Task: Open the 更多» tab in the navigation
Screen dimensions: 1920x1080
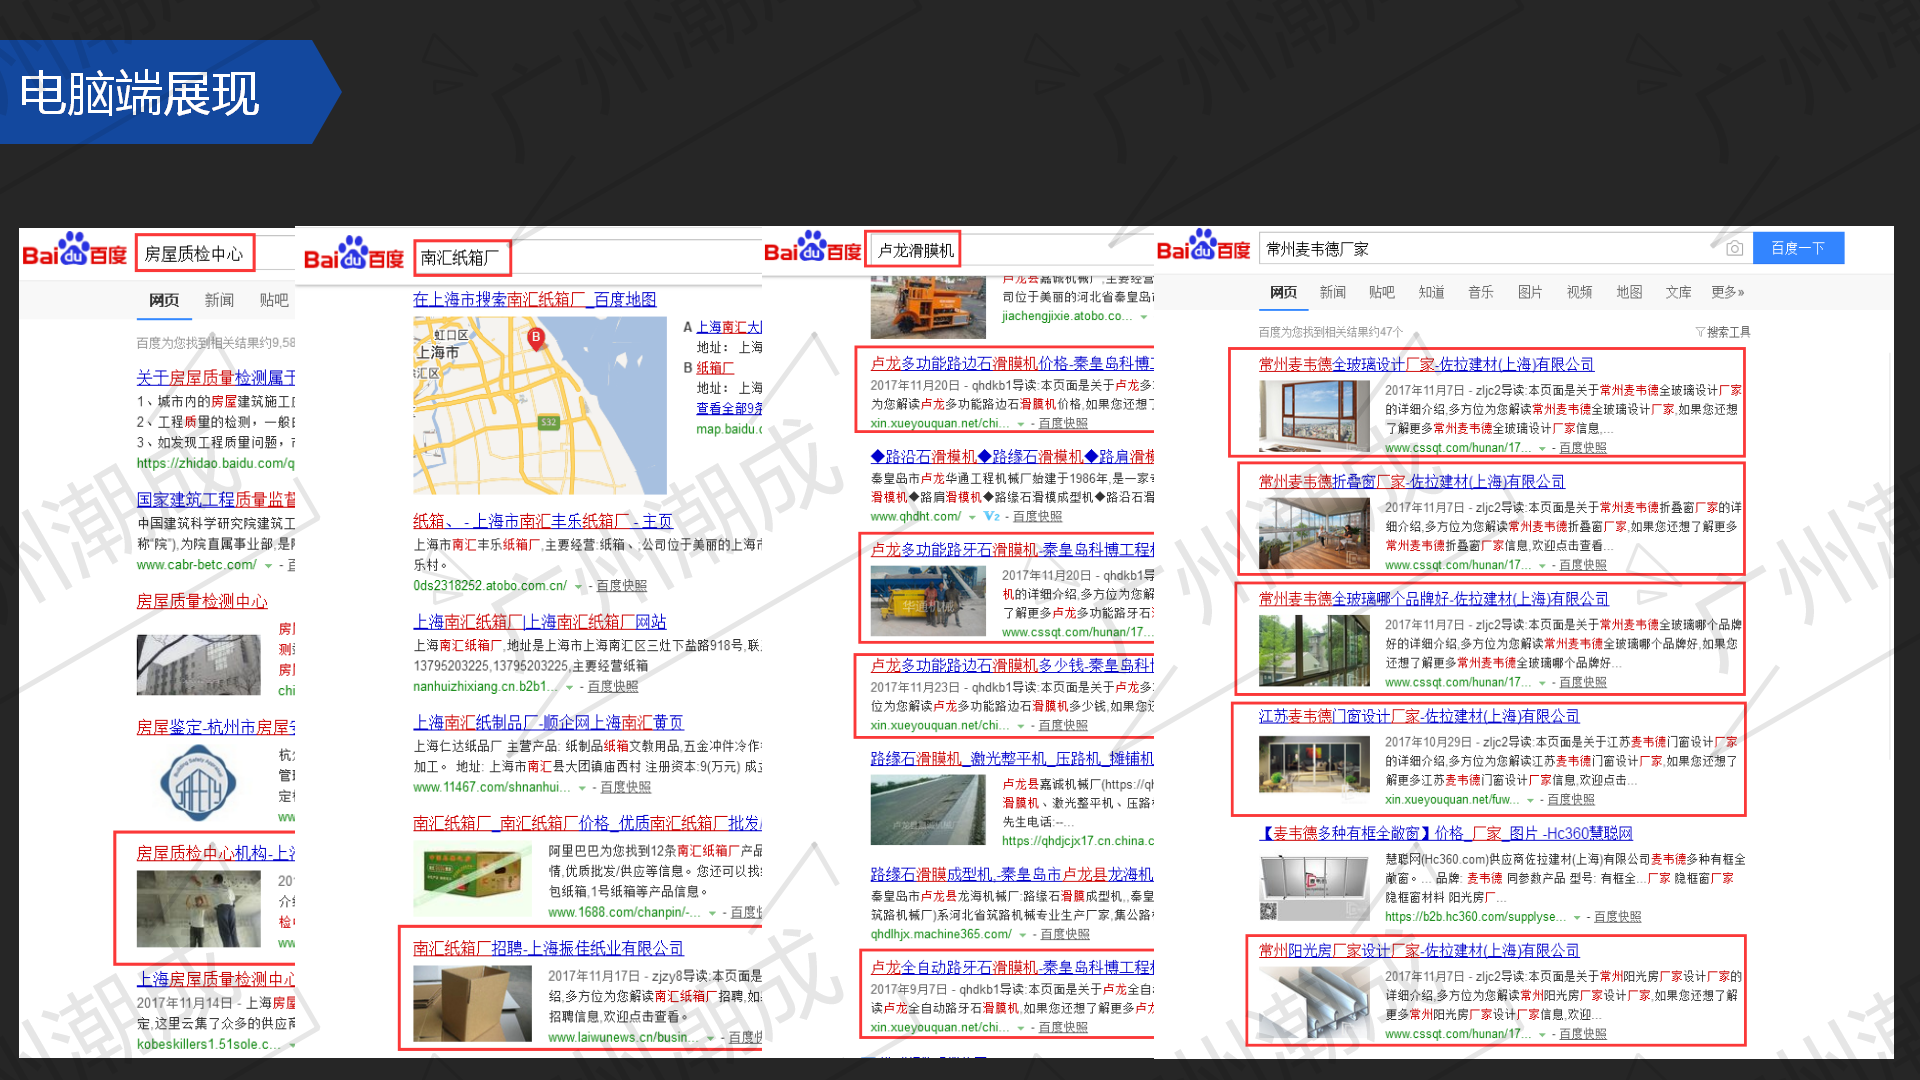Action: pyautogui.click(x=1727, y=292)
